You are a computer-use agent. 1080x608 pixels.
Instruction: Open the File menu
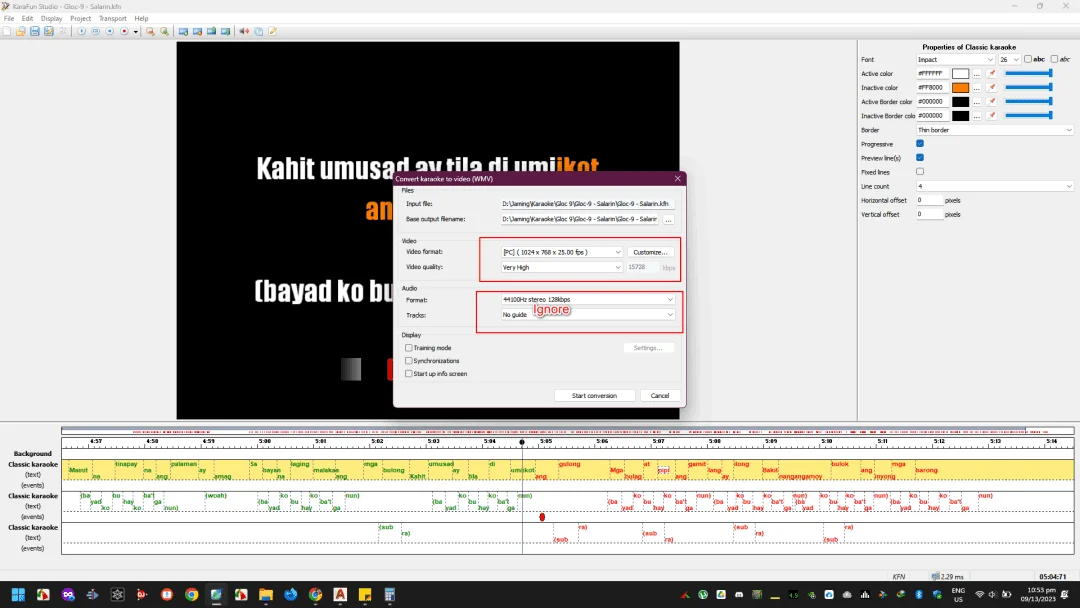[9, 19]
